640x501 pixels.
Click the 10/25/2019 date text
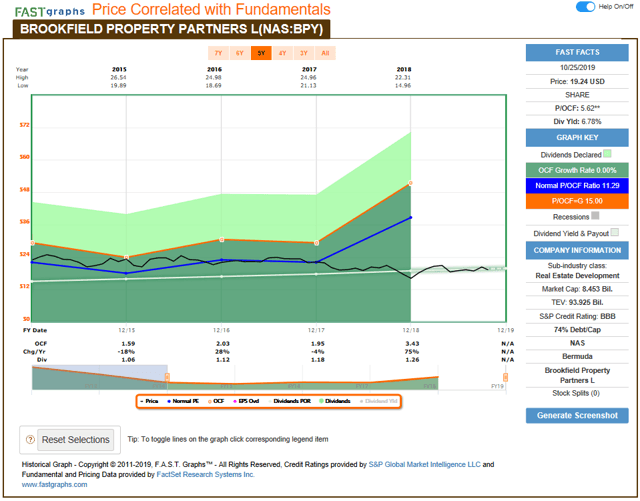[x=577, y=67]
